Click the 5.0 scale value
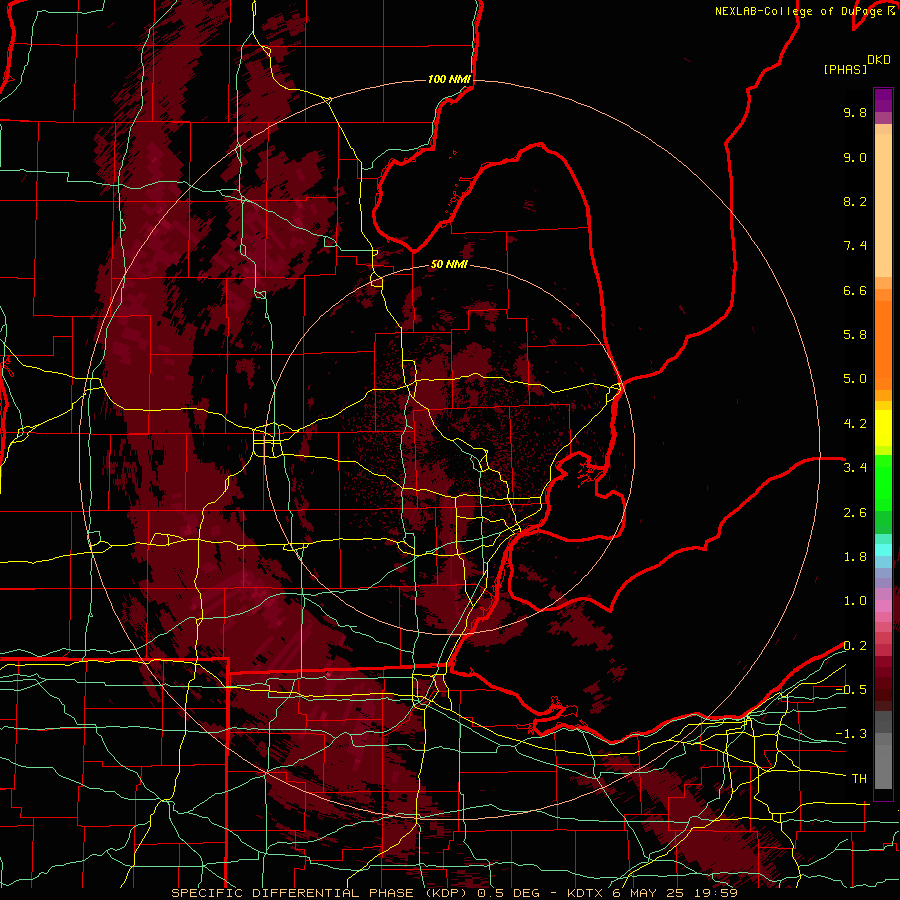 click(x=855, y=379)
